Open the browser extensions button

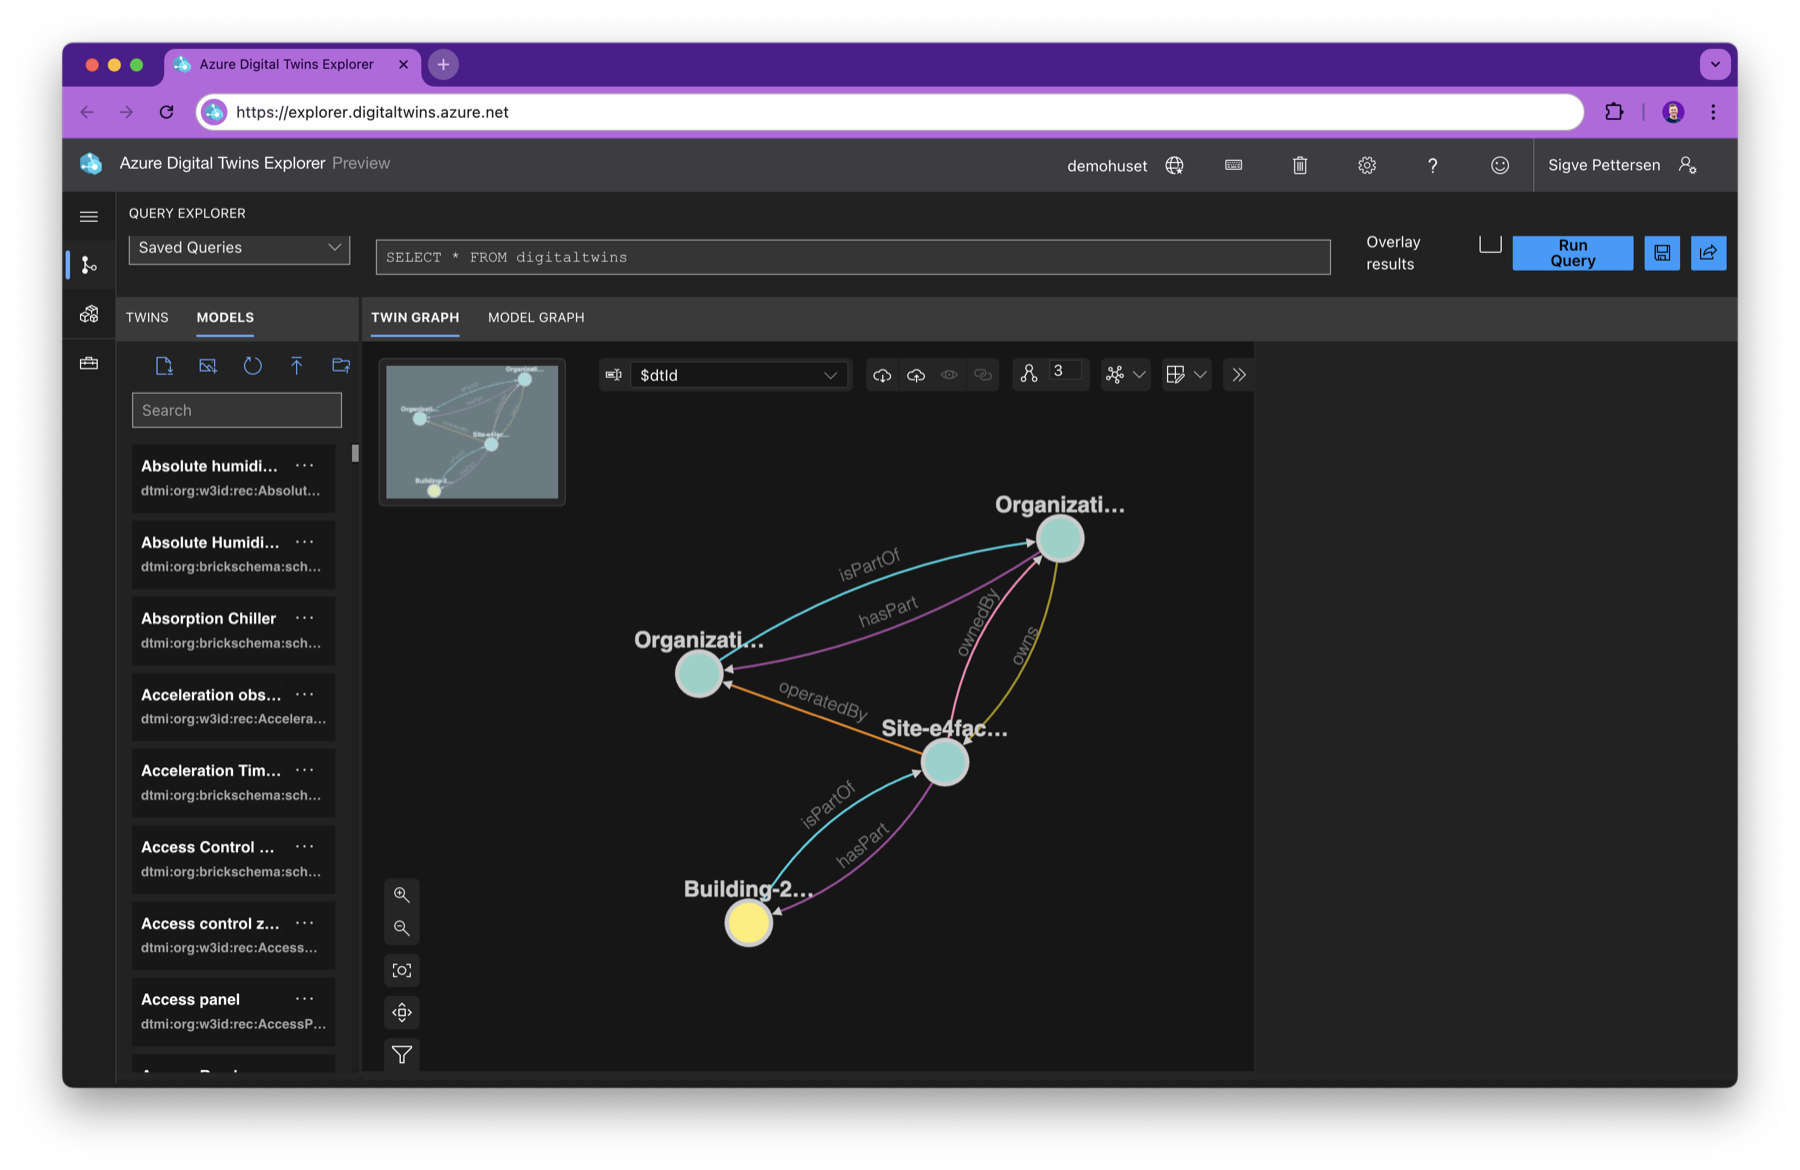click(x=1614, y=112)
